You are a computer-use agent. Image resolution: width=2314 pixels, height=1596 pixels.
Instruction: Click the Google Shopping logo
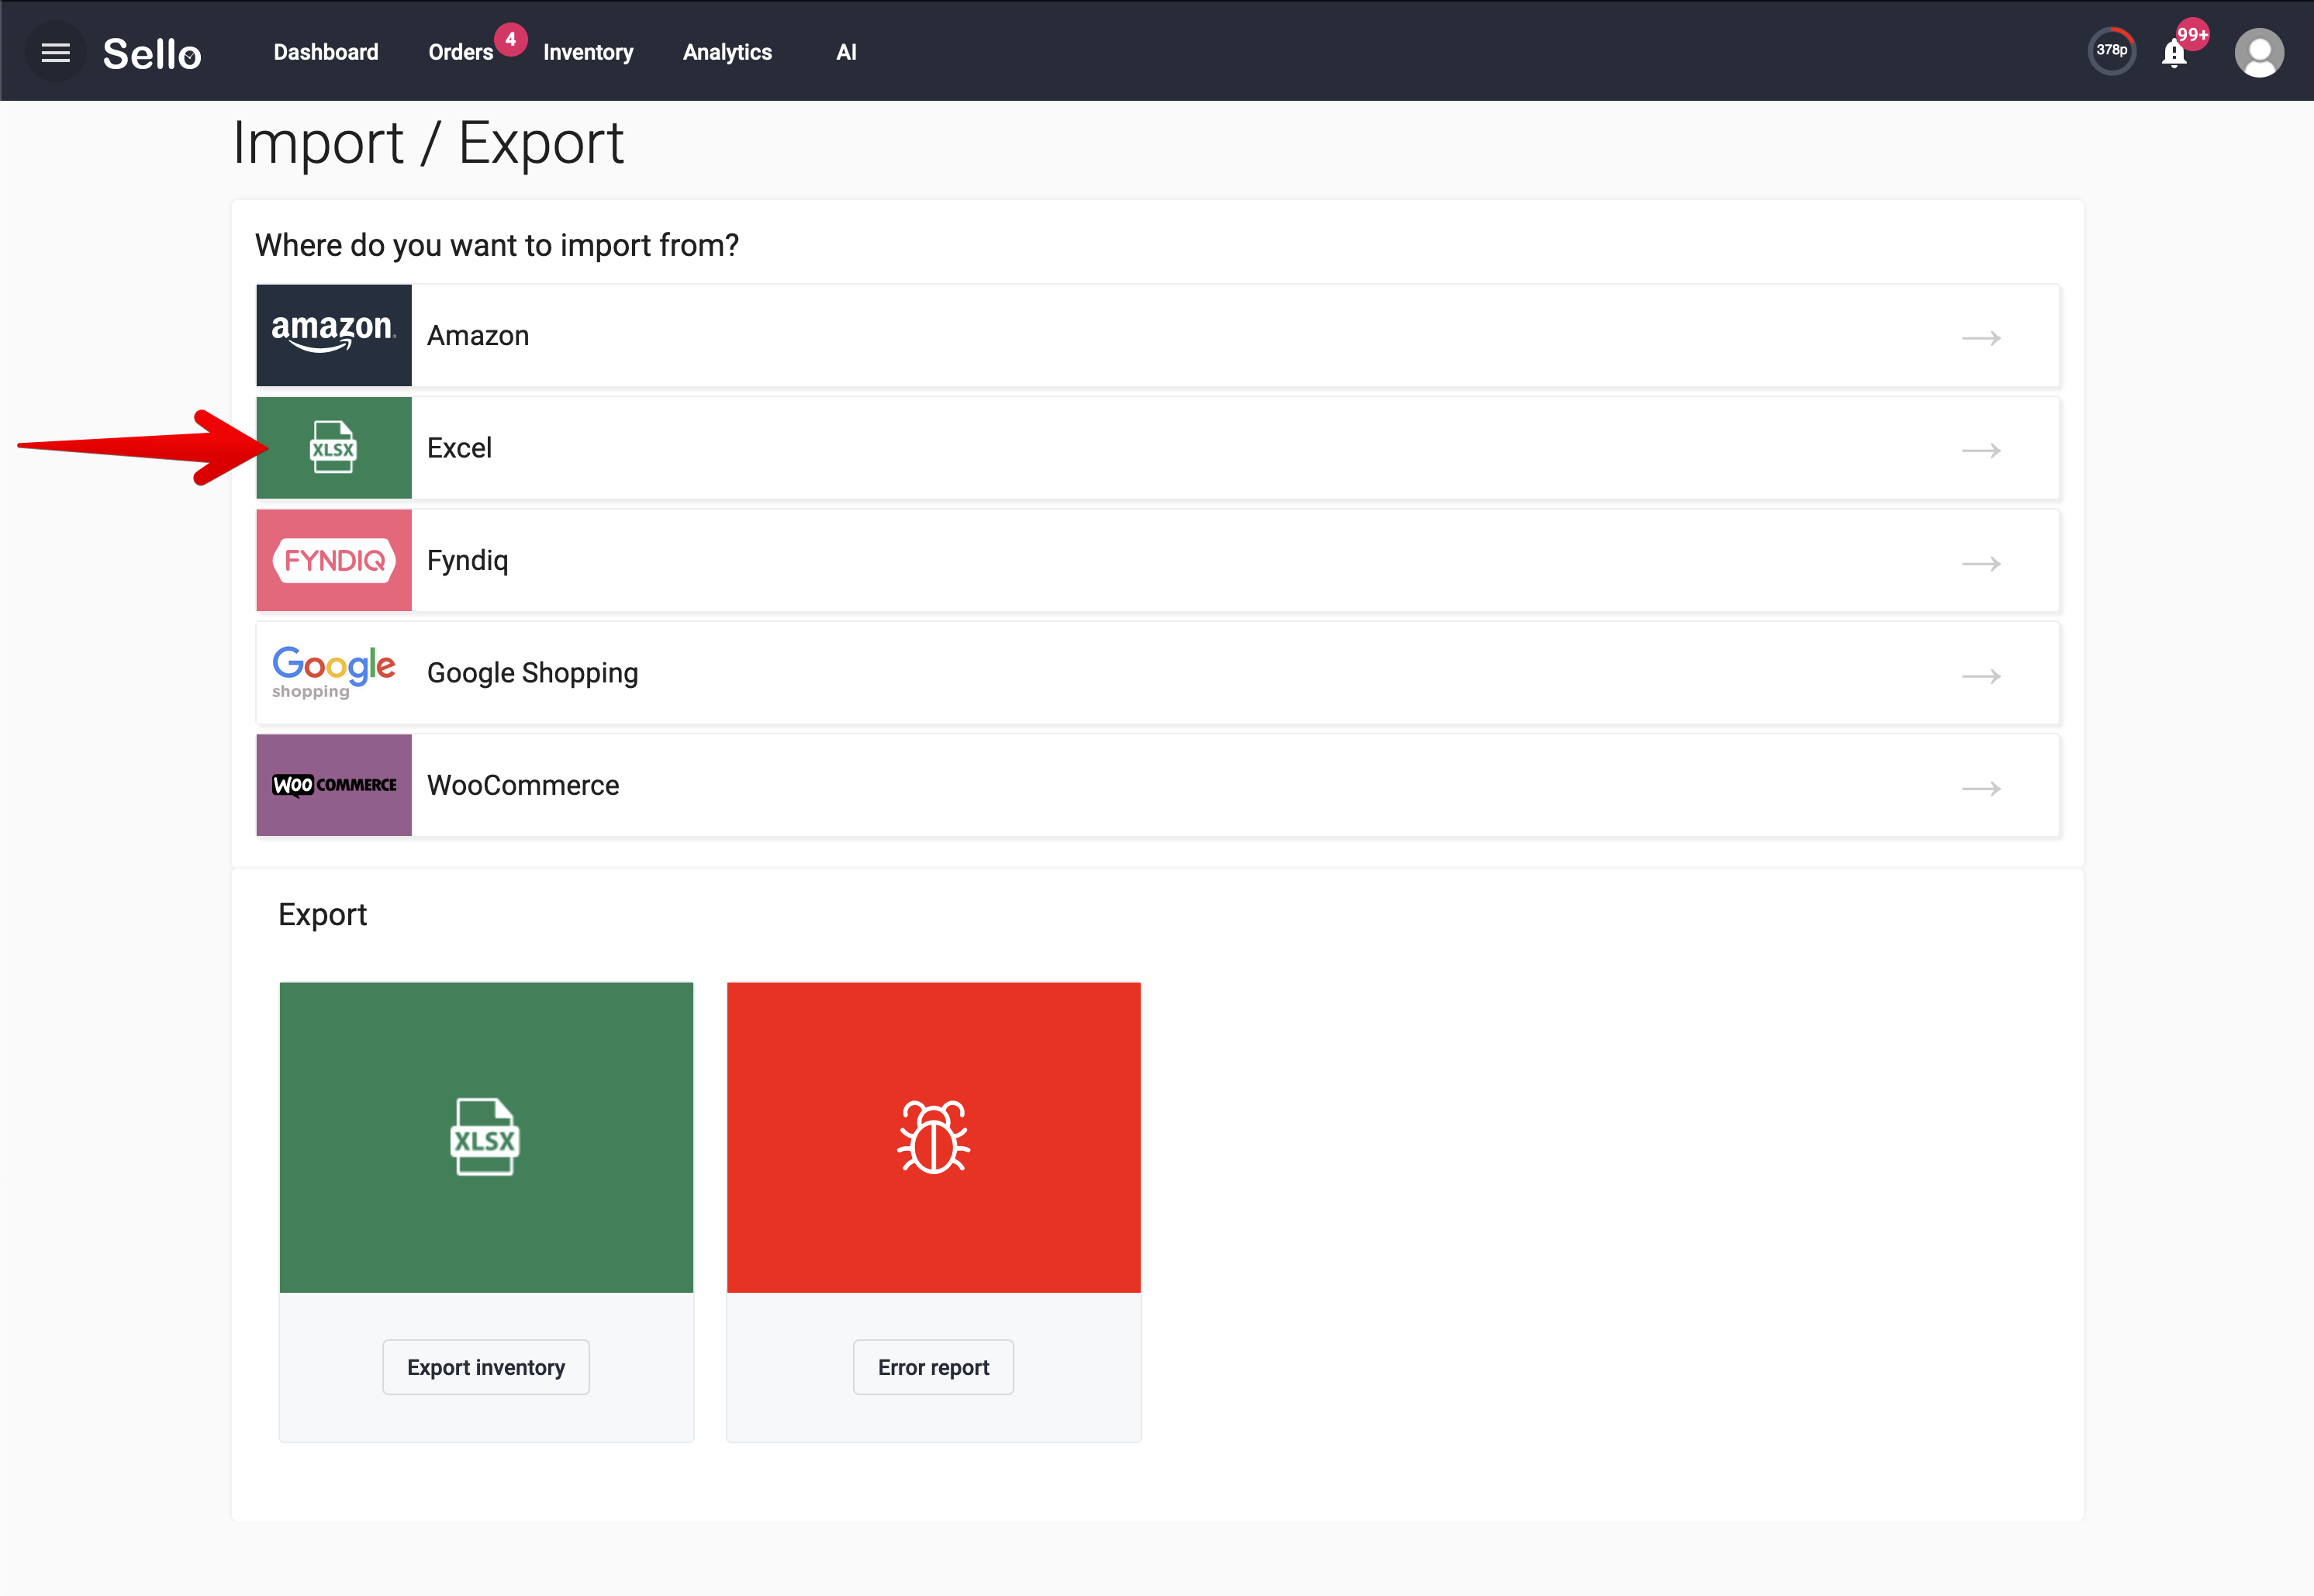[334, 673]
